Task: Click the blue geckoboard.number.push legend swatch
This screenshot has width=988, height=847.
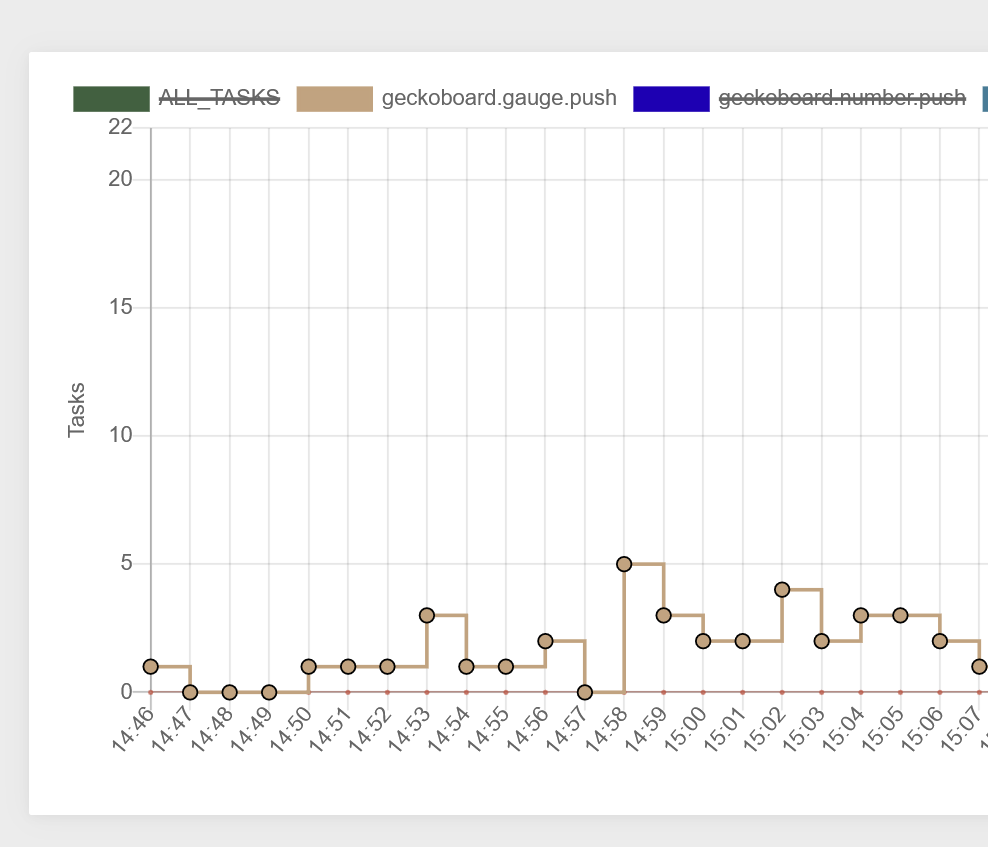Action: tap(671, 98)
